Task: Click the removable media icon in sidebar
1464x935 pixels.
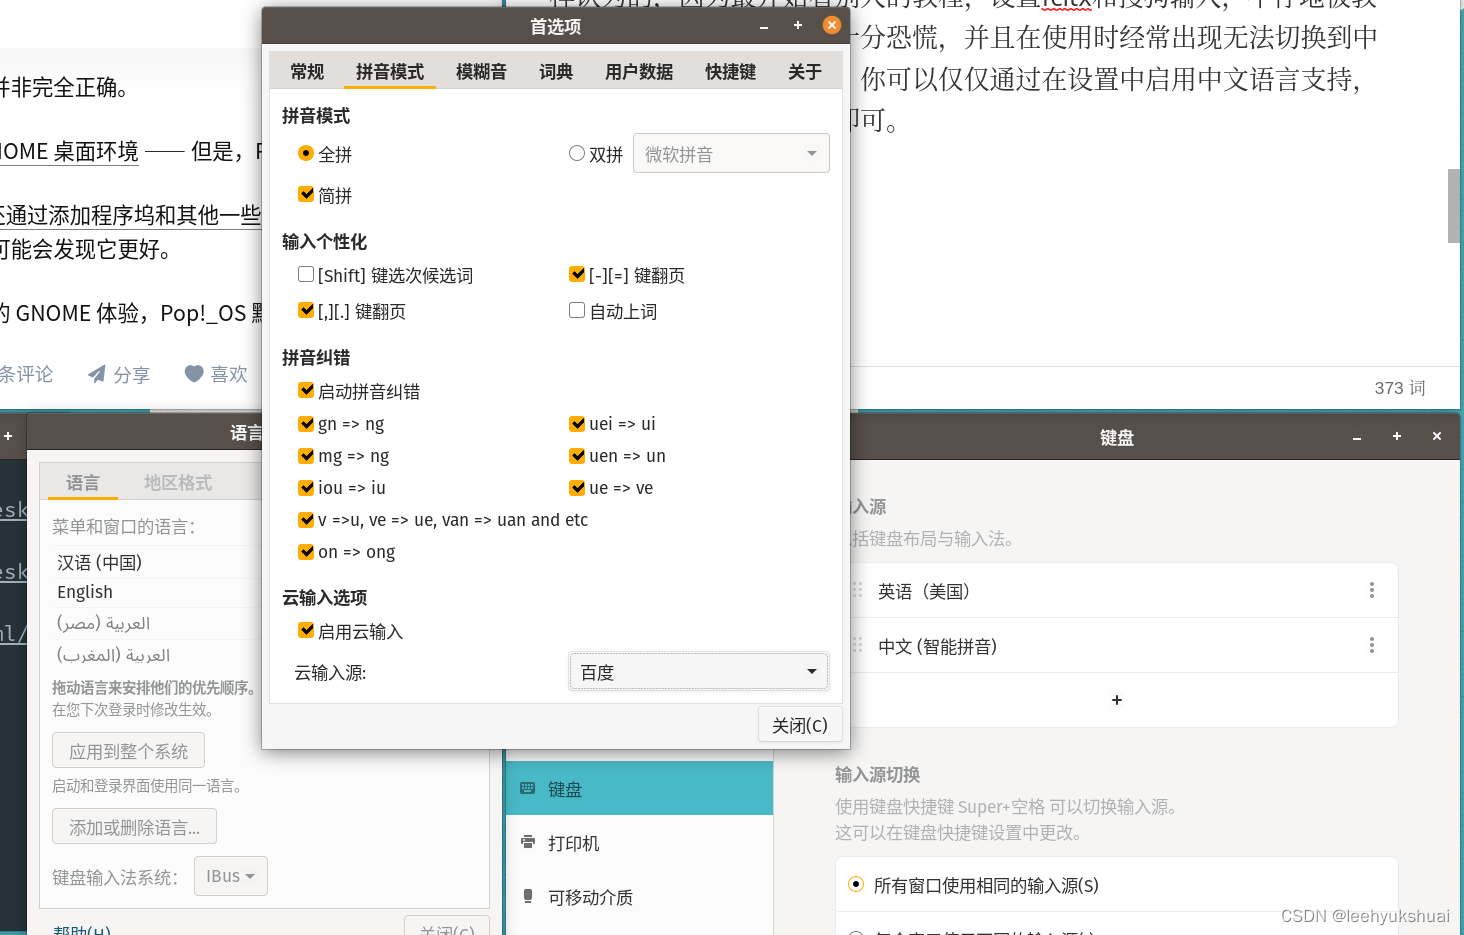Action: 527,896
